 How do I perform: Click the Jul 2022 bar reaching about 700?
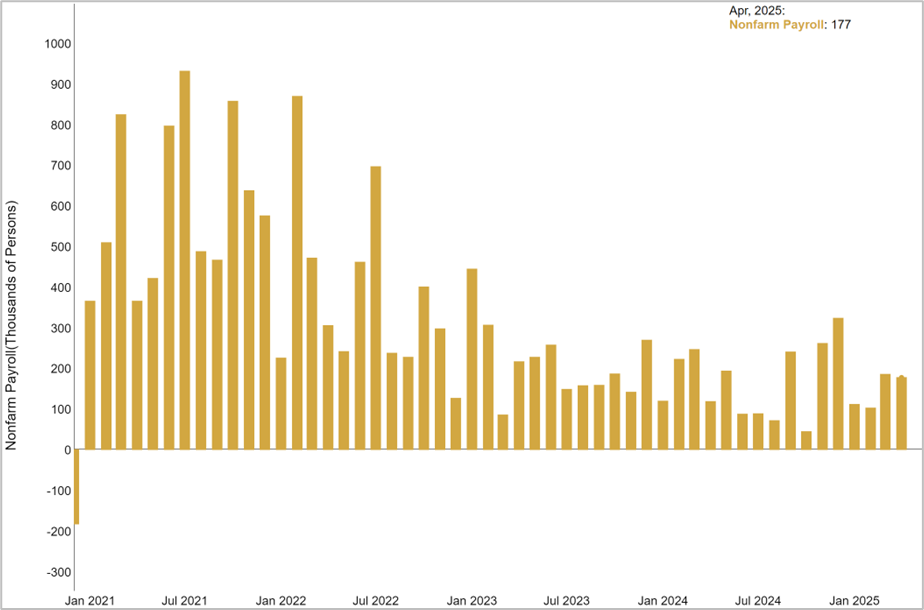pos(375,308)
